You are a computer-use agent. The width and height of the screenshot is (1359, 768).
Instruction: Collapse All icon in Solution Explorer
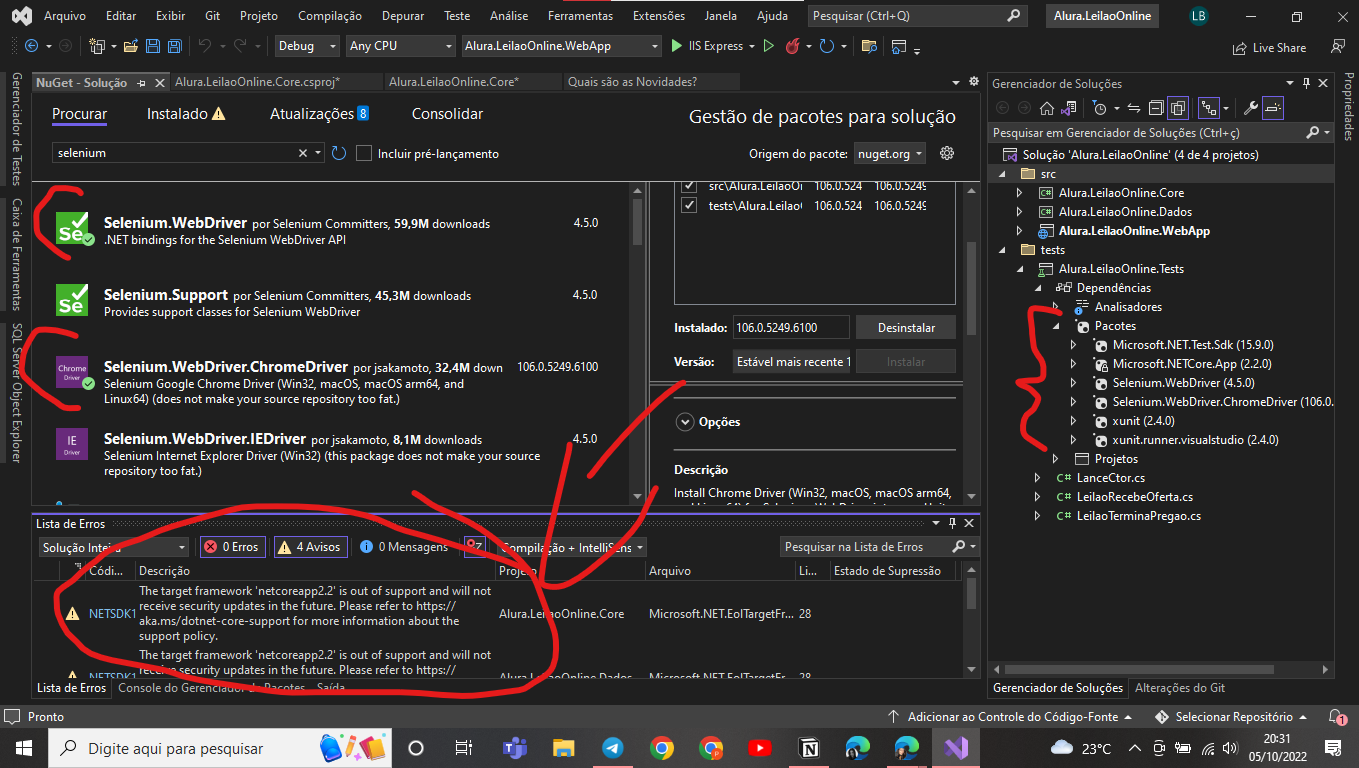[x=1155, y=108]
